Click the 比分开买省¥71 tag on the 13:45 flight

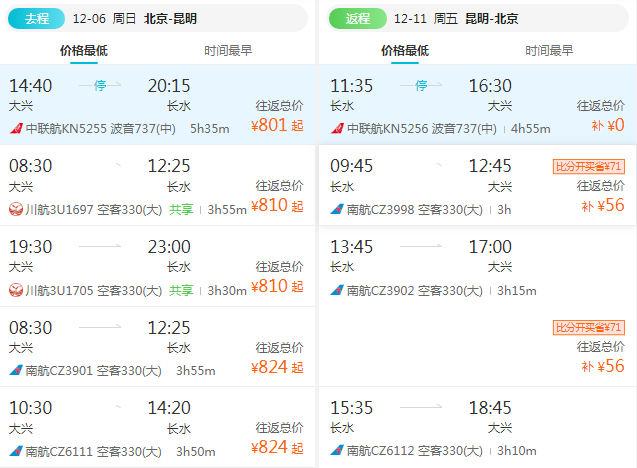(x=589, y=327)
